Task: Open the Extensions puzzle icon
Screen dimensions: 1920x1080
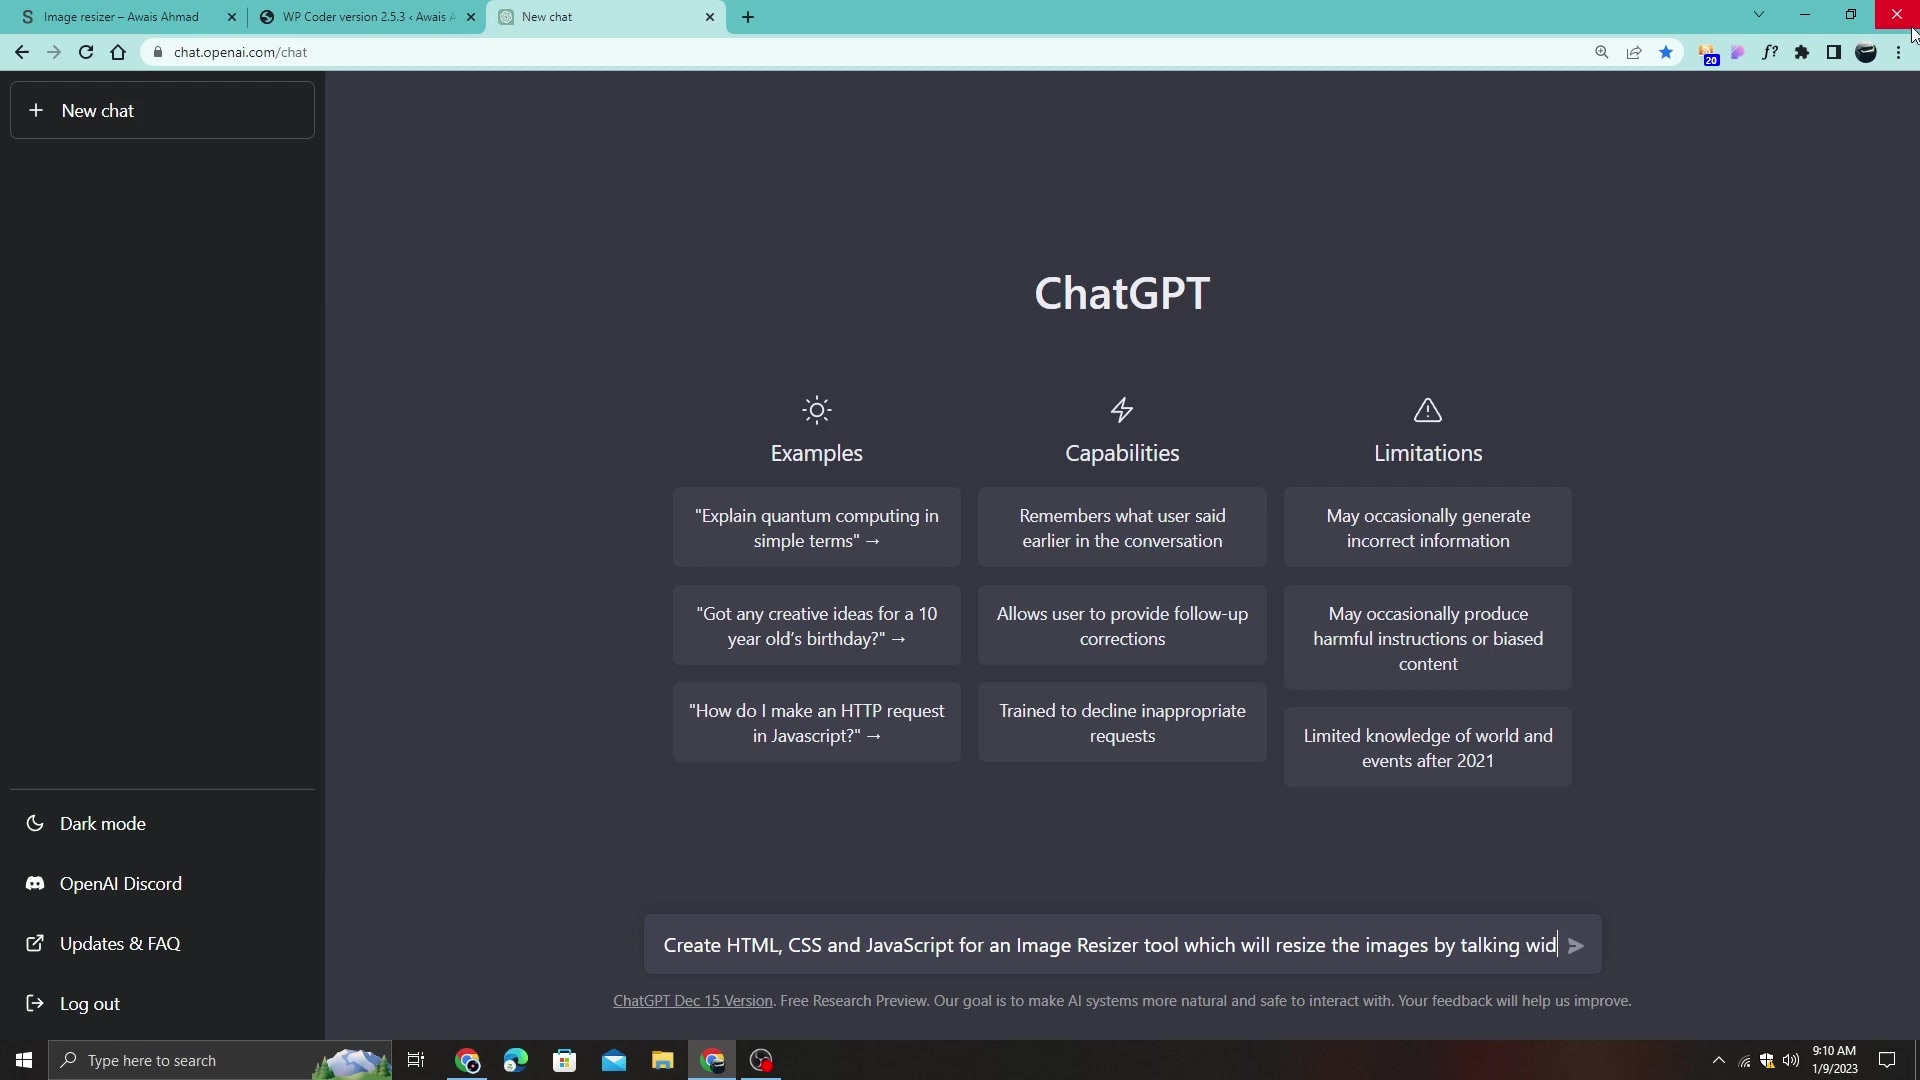Action: pos(1802,53)
